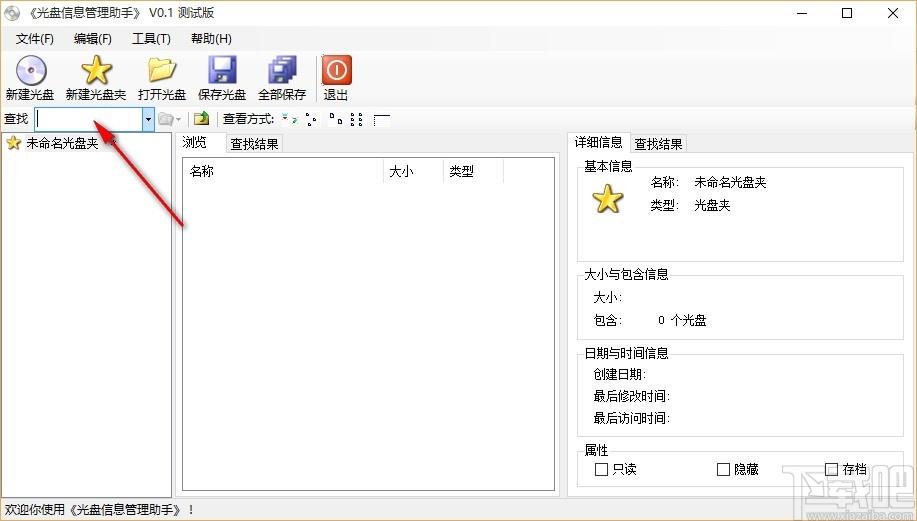Sort by the 类型 column header
Viewport: 917px width, 521px height.
coord(473,171)
